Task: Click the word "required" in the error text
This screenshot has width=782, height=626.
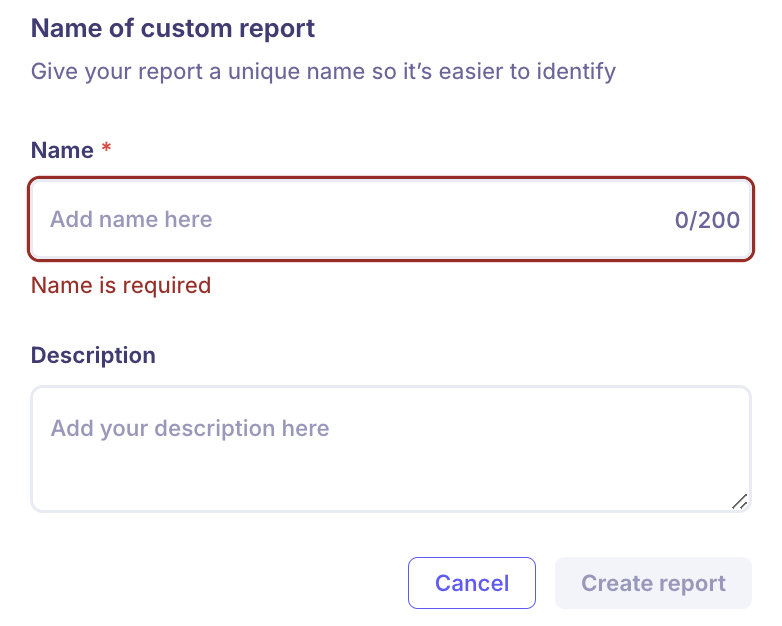Action: coord(167,285)
